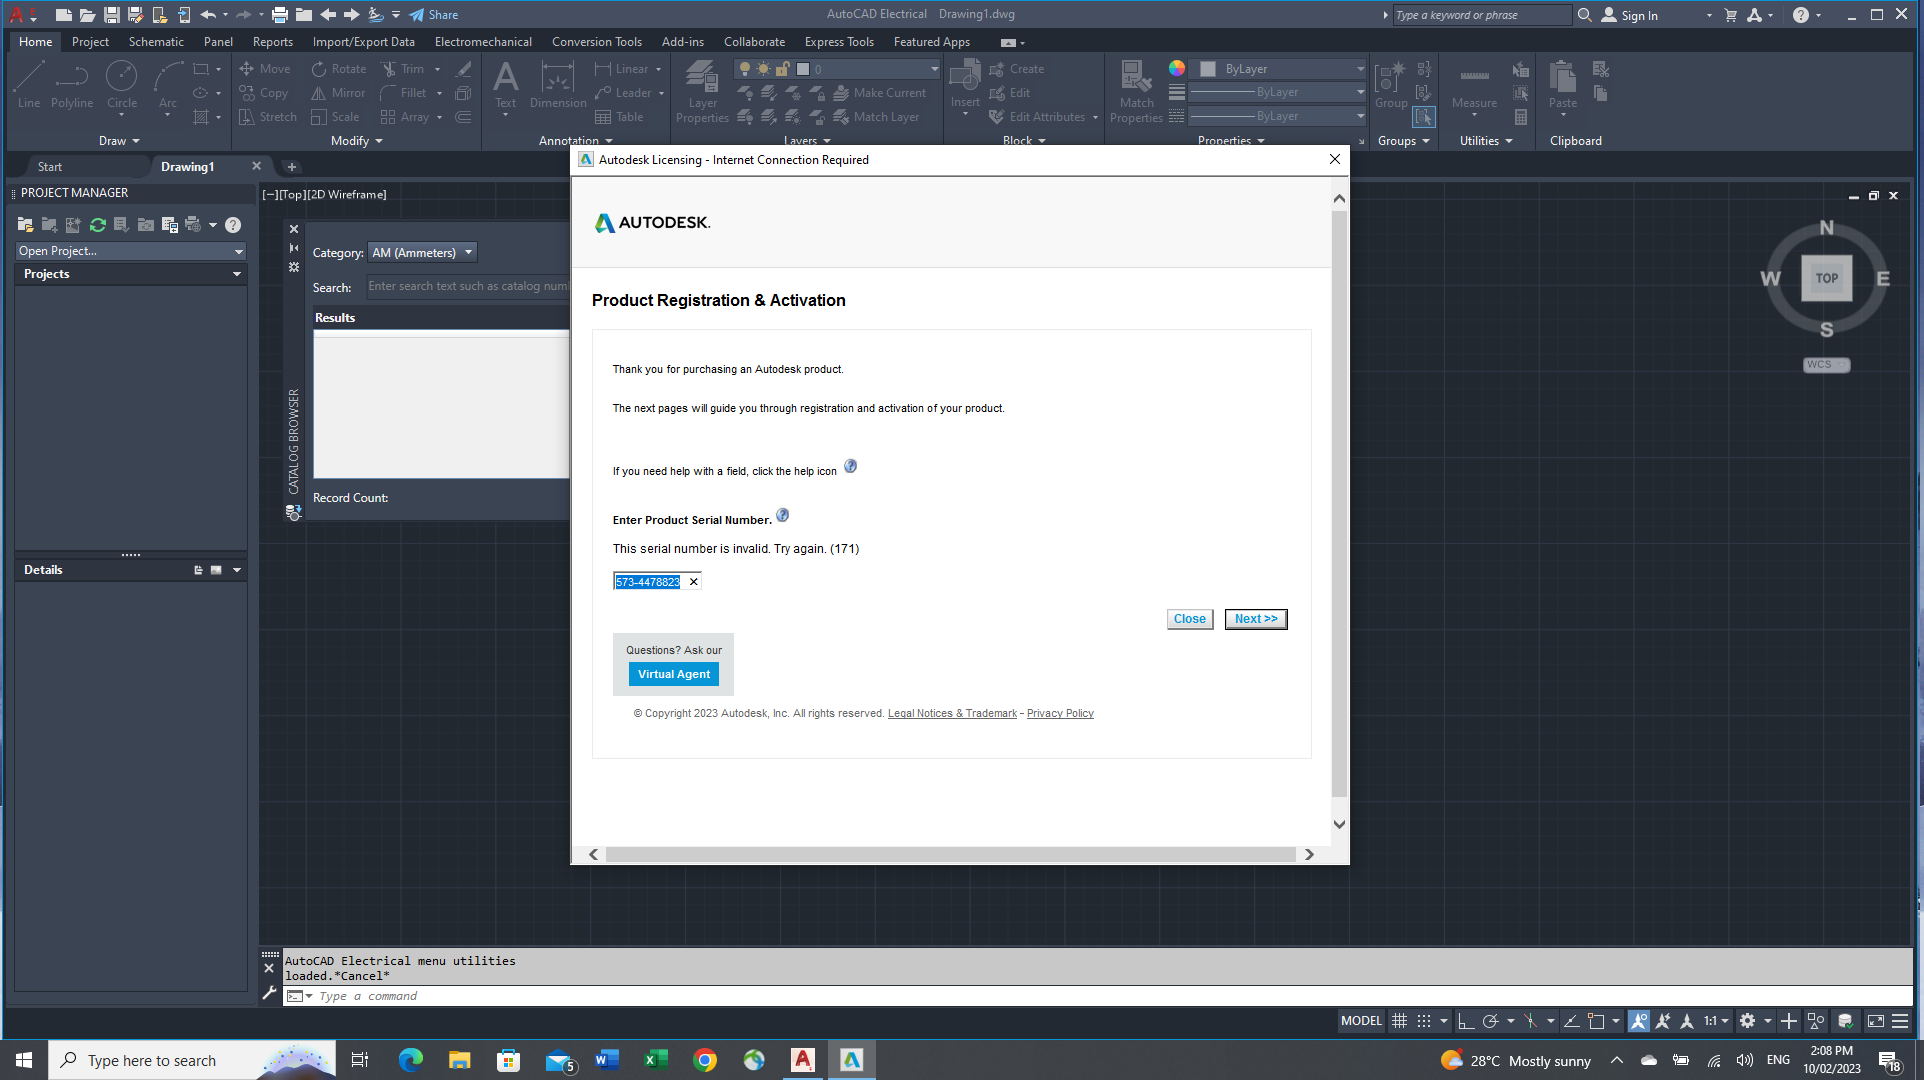This screenshot has height=1080, width=1924.
Task: Click the help icon next to Serial Number
Action: pos(783,516)
